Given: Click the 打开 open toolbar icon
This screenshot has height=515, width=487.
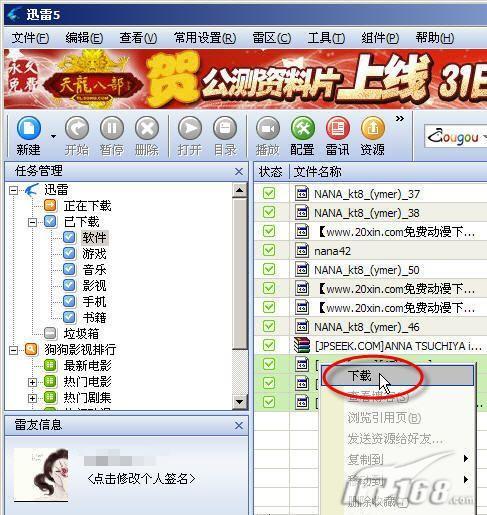Looking at the screenshot, I should (x=190, y=128).
